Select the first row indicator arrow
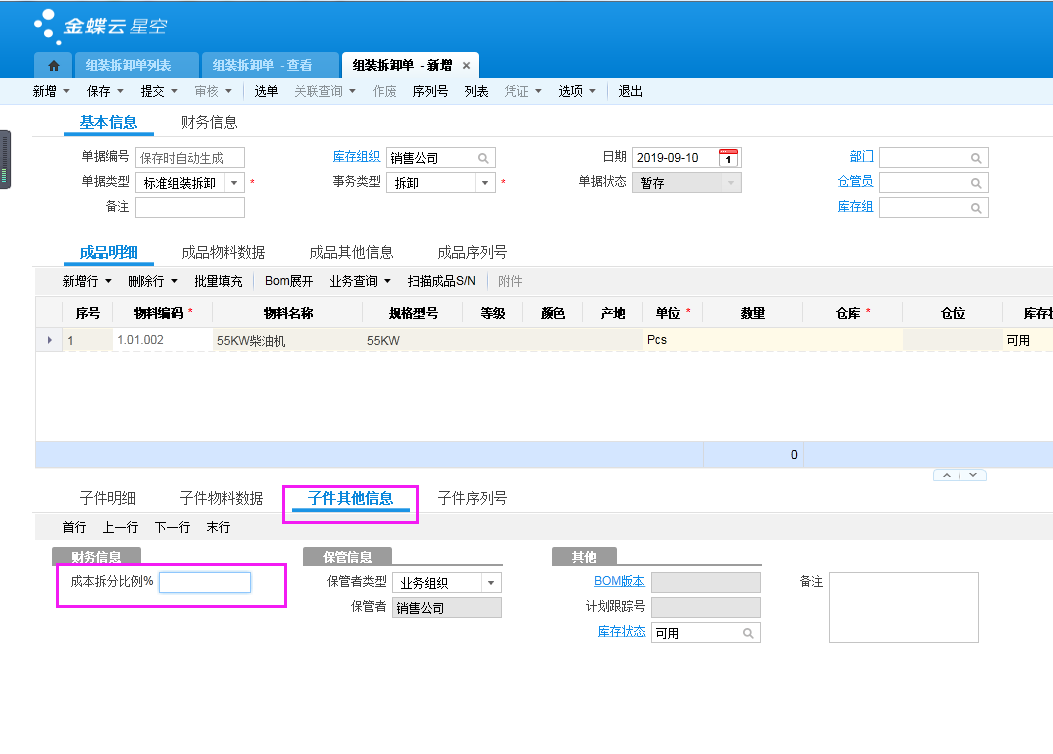The height and width of the screenshot is (754, 1053). [50, 340]
